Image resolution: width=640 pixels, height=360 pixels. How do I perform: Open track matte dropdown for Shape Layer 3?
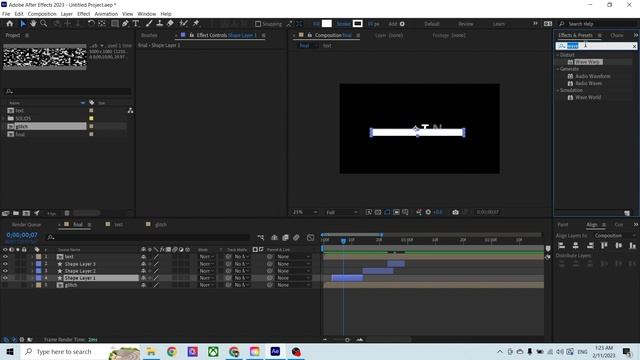coord(242,264)
